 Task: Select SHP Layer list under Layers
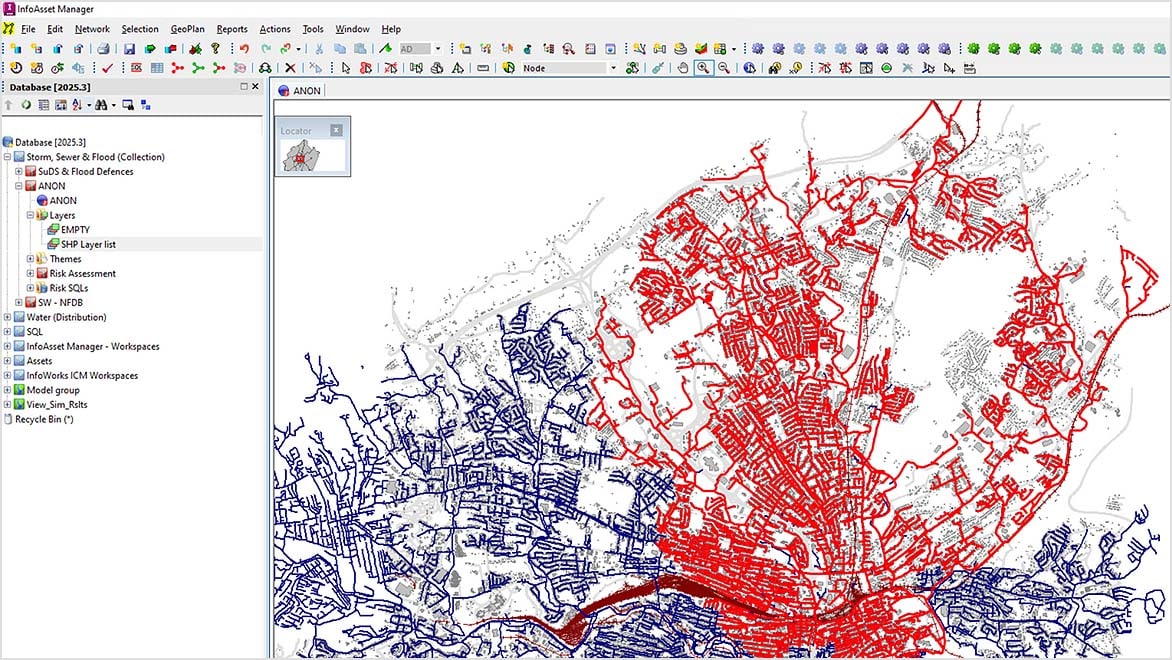[x=85, y=244]
